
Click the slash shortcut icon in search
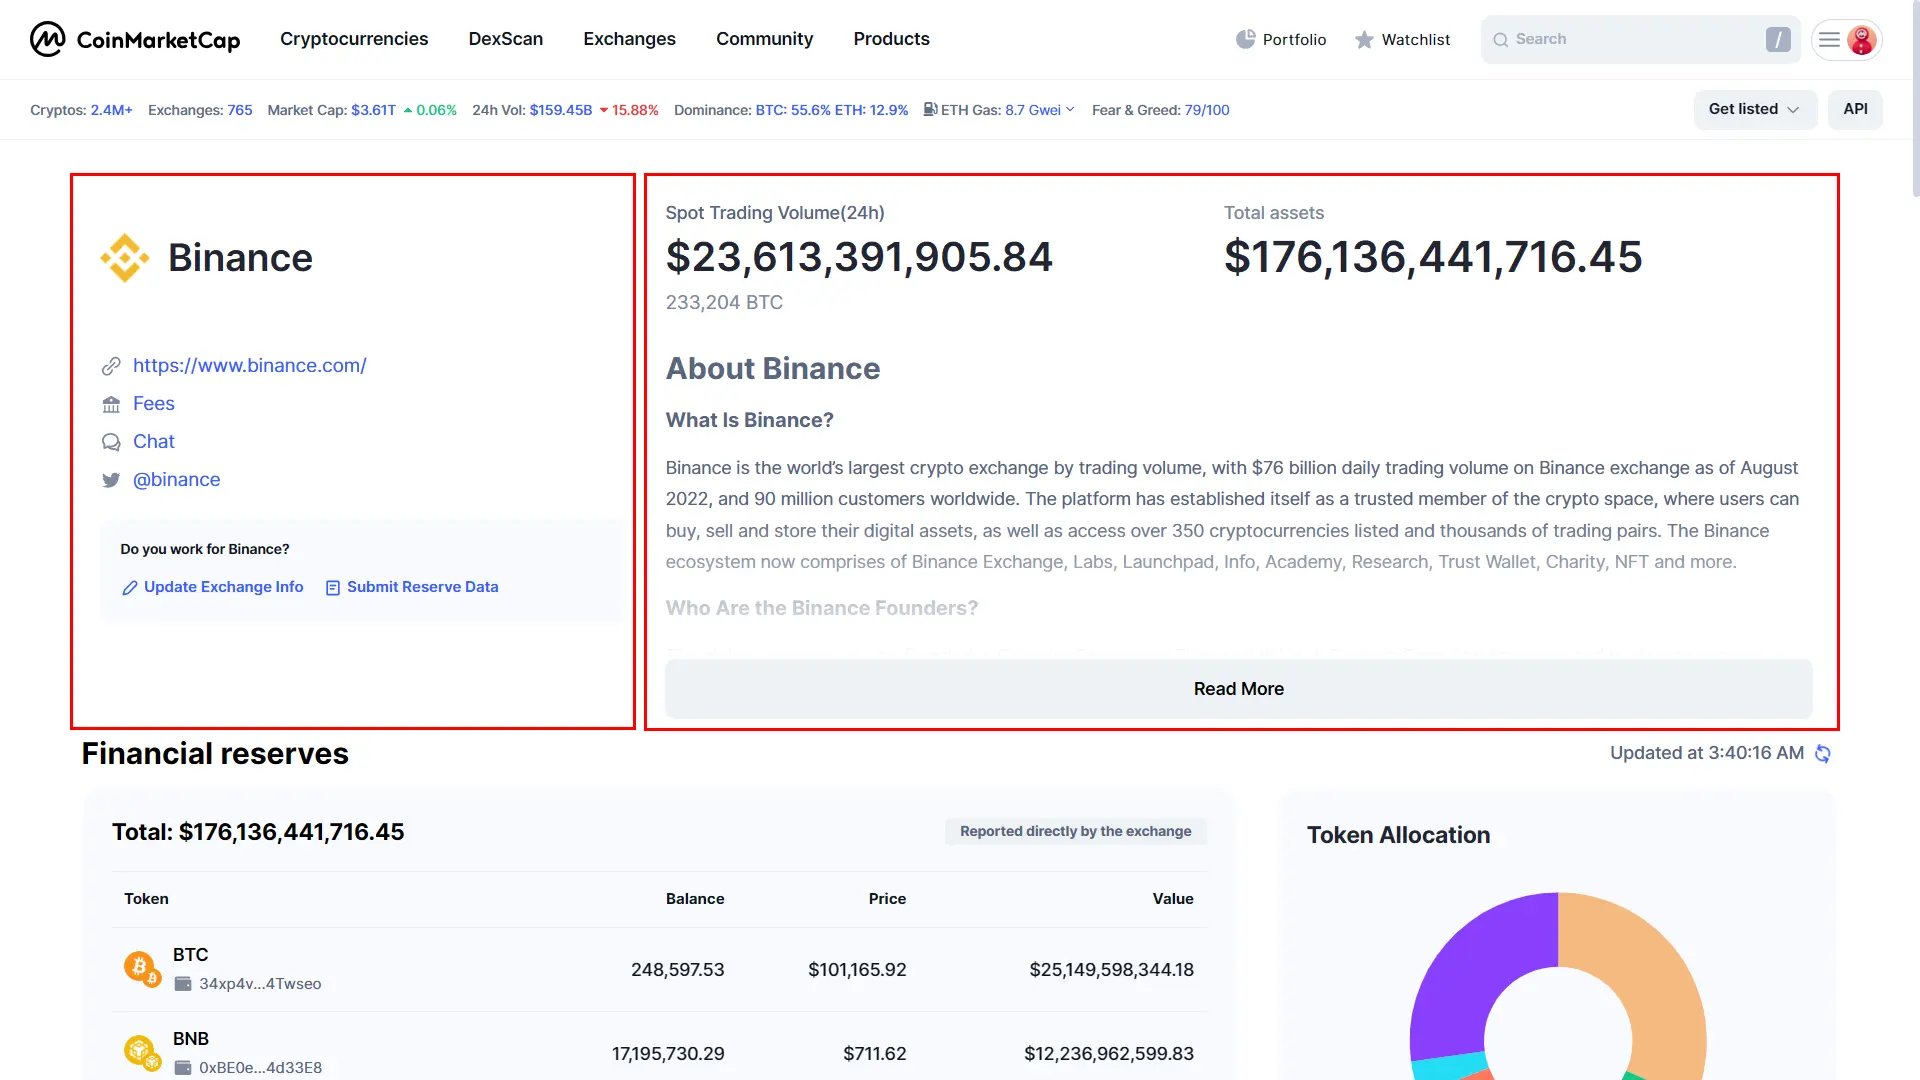click(1777, 40)
